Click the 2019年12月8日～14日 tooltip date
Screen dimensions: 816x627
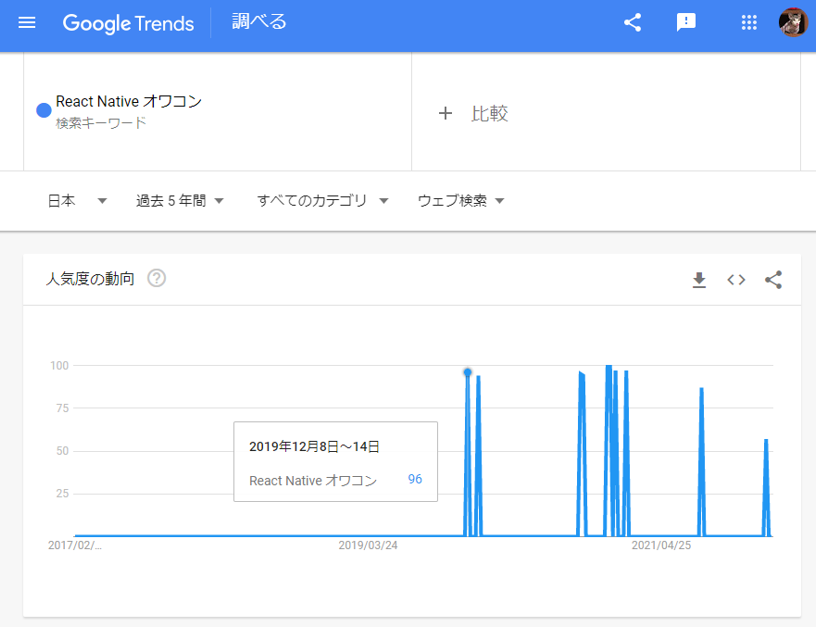(x=314, y=446)
